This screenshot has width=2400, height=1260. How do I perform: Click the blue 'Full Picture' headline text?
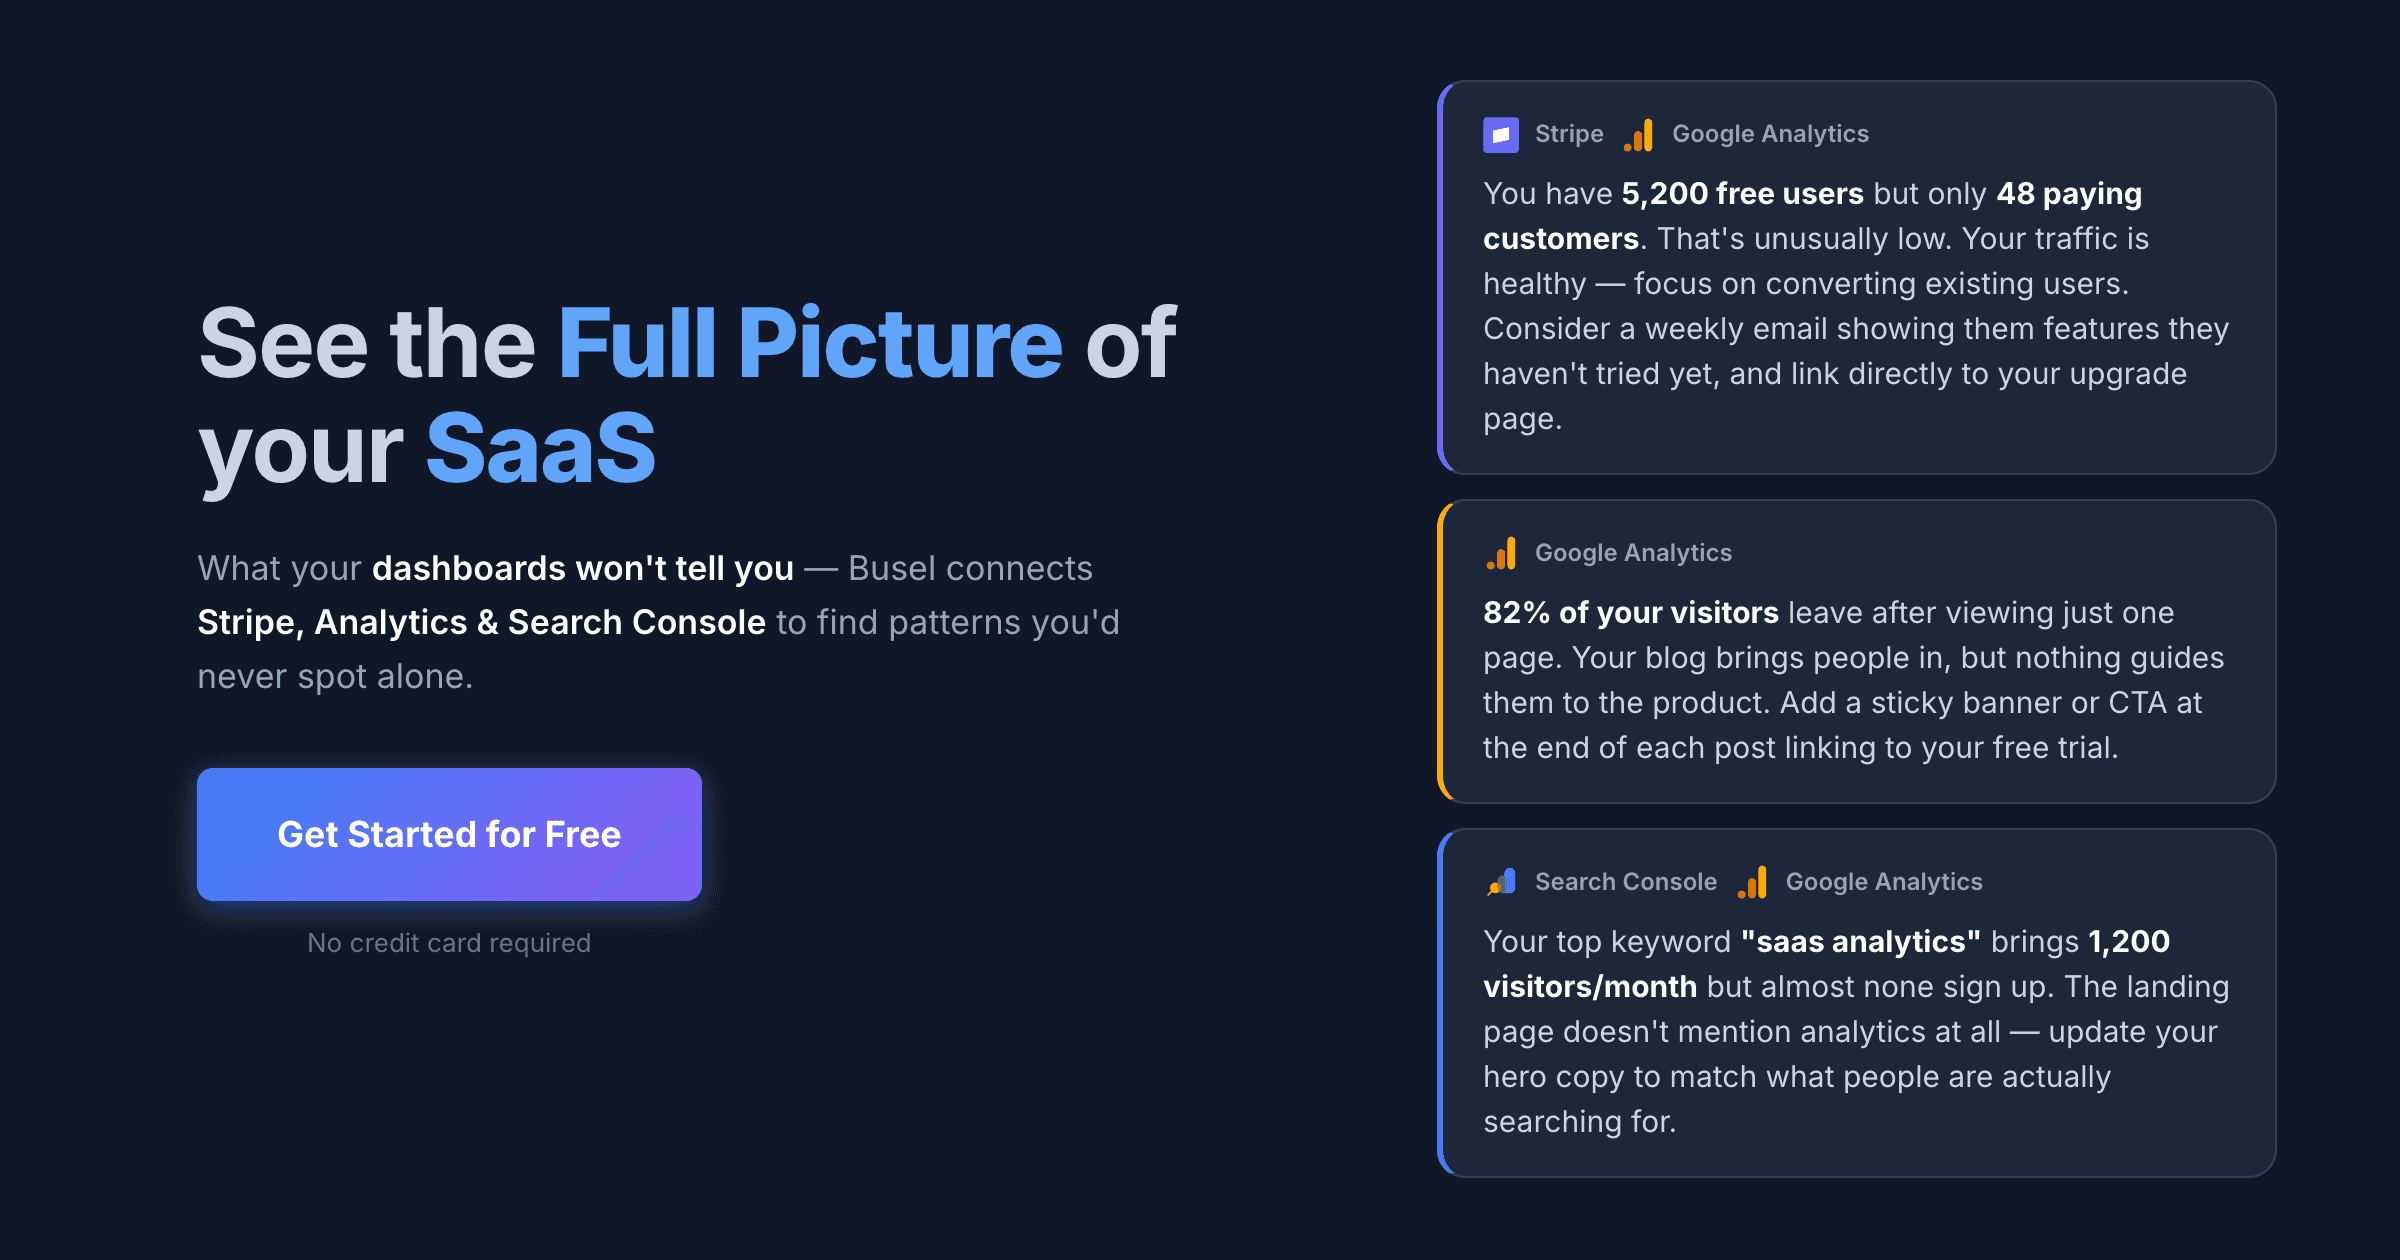click(x=810, y=343)
